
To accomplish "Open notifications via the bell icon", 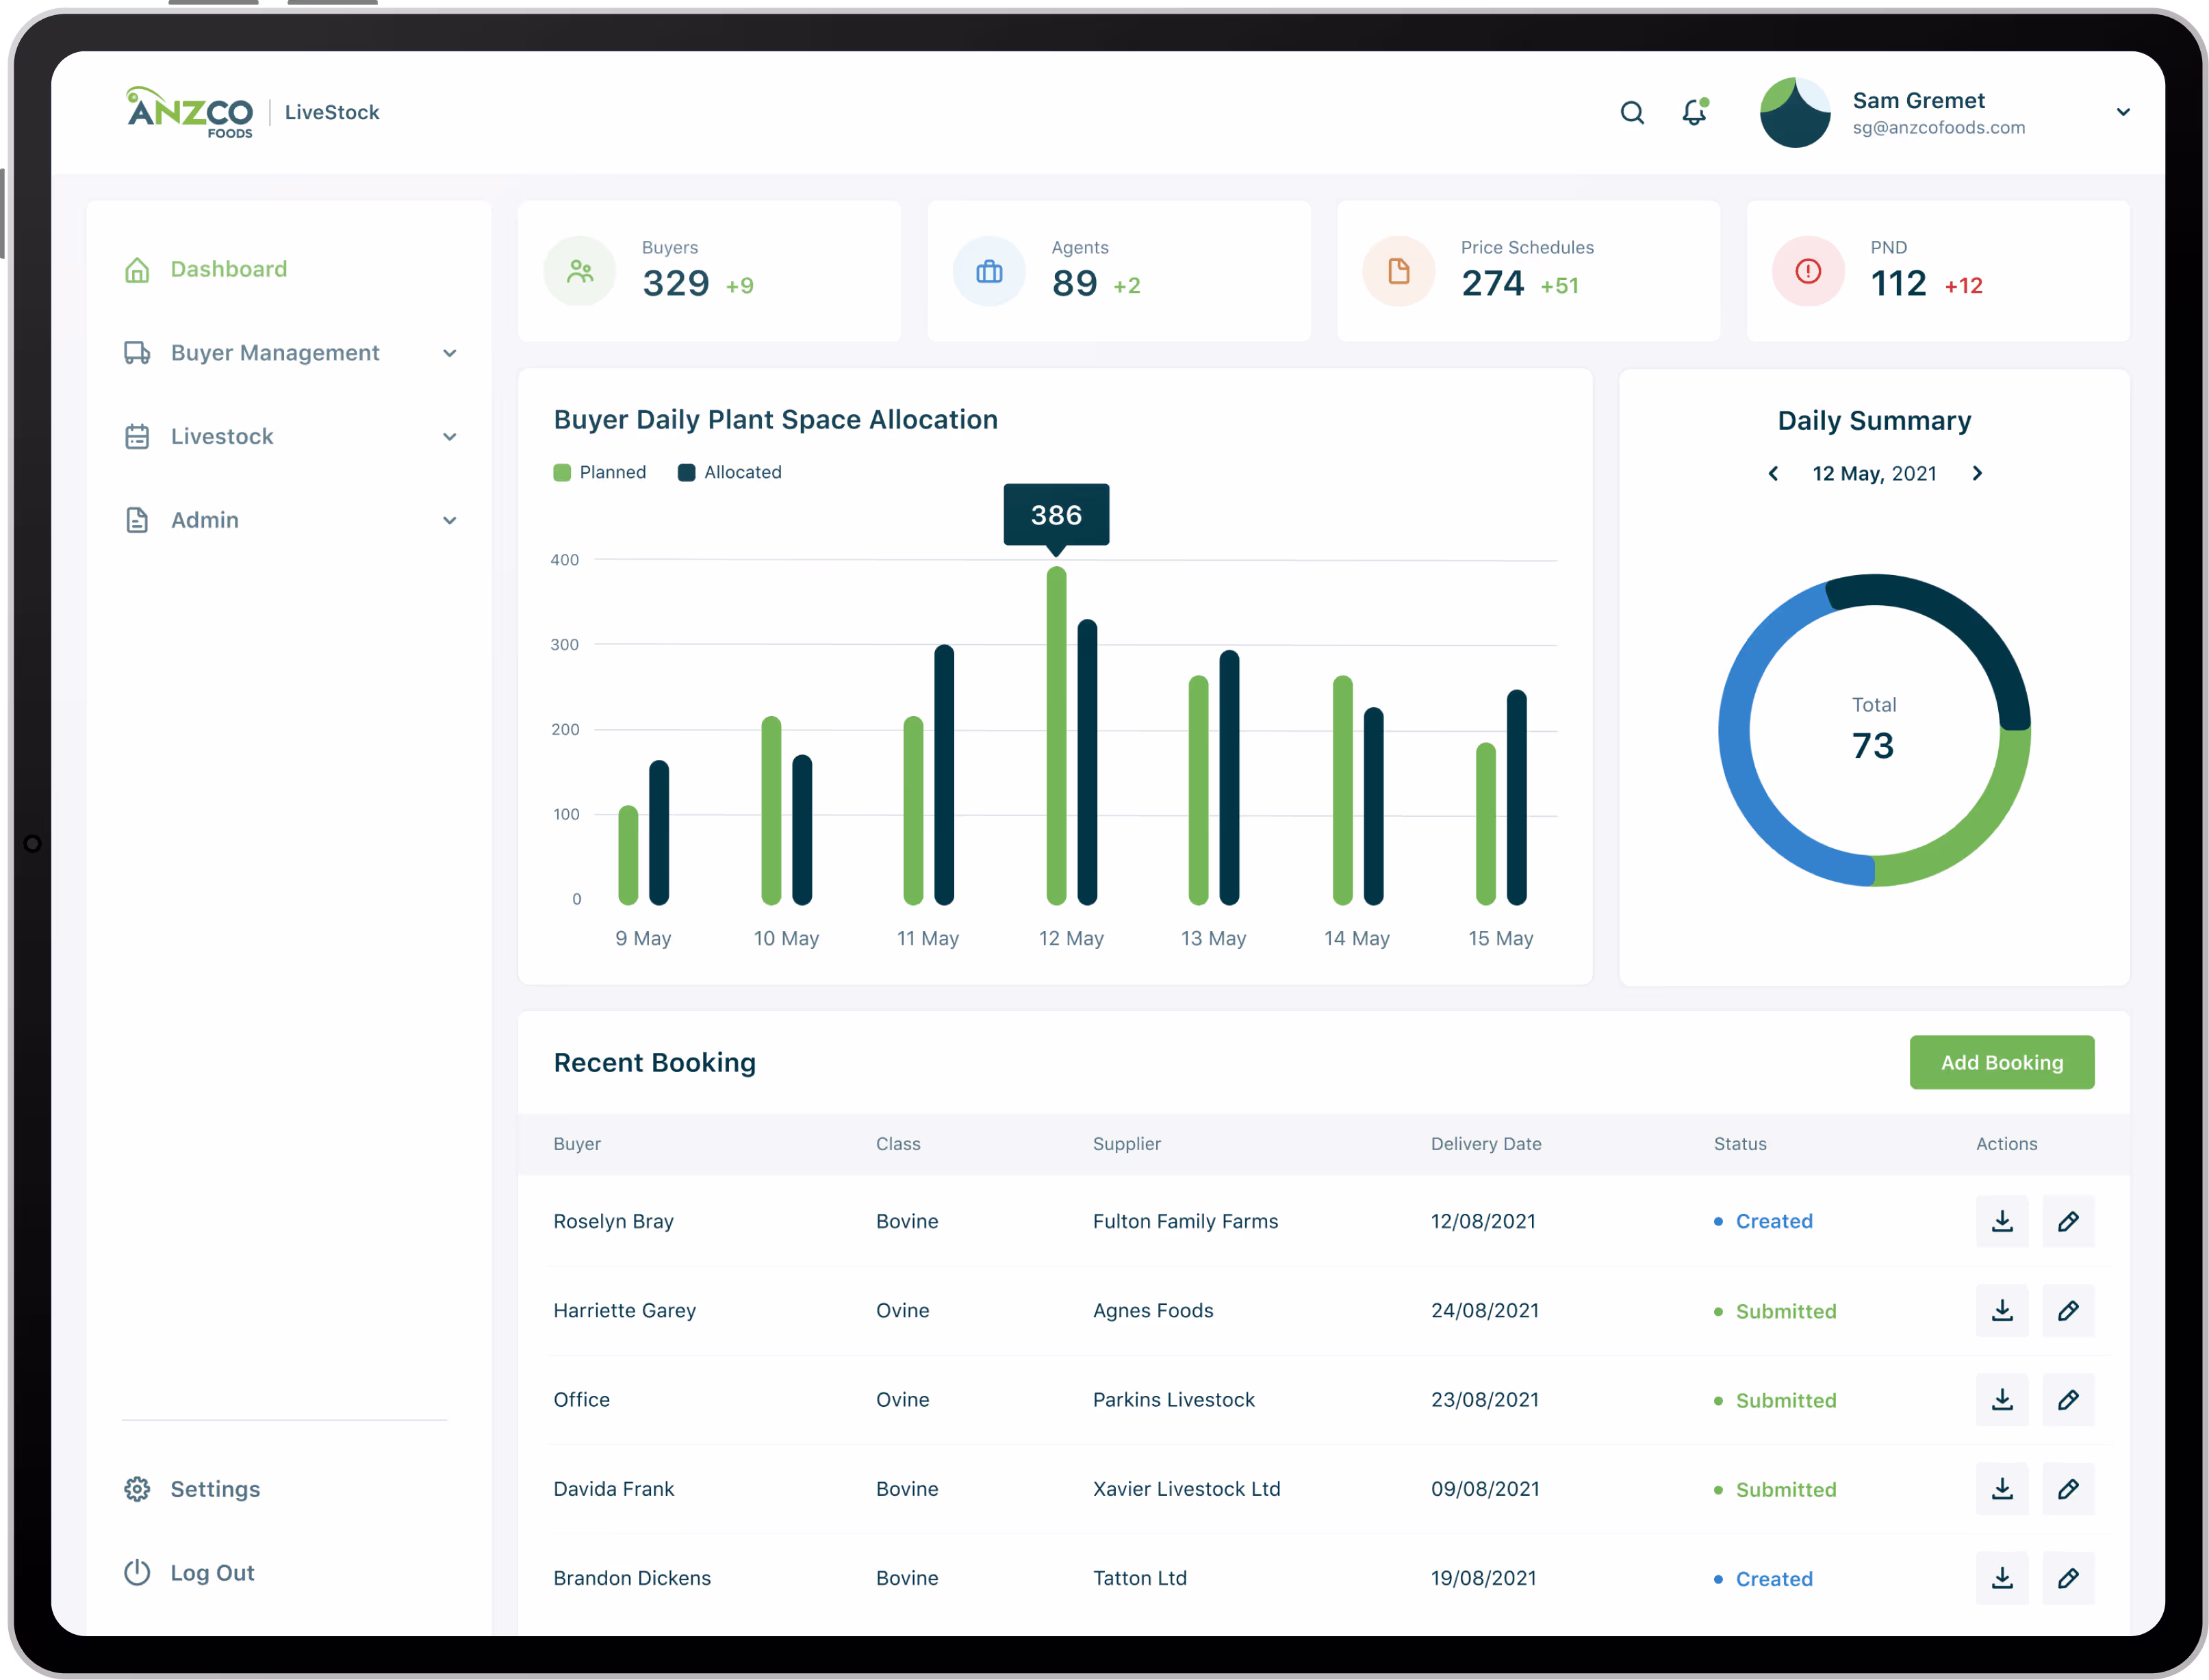I will tap(1693, 113).
